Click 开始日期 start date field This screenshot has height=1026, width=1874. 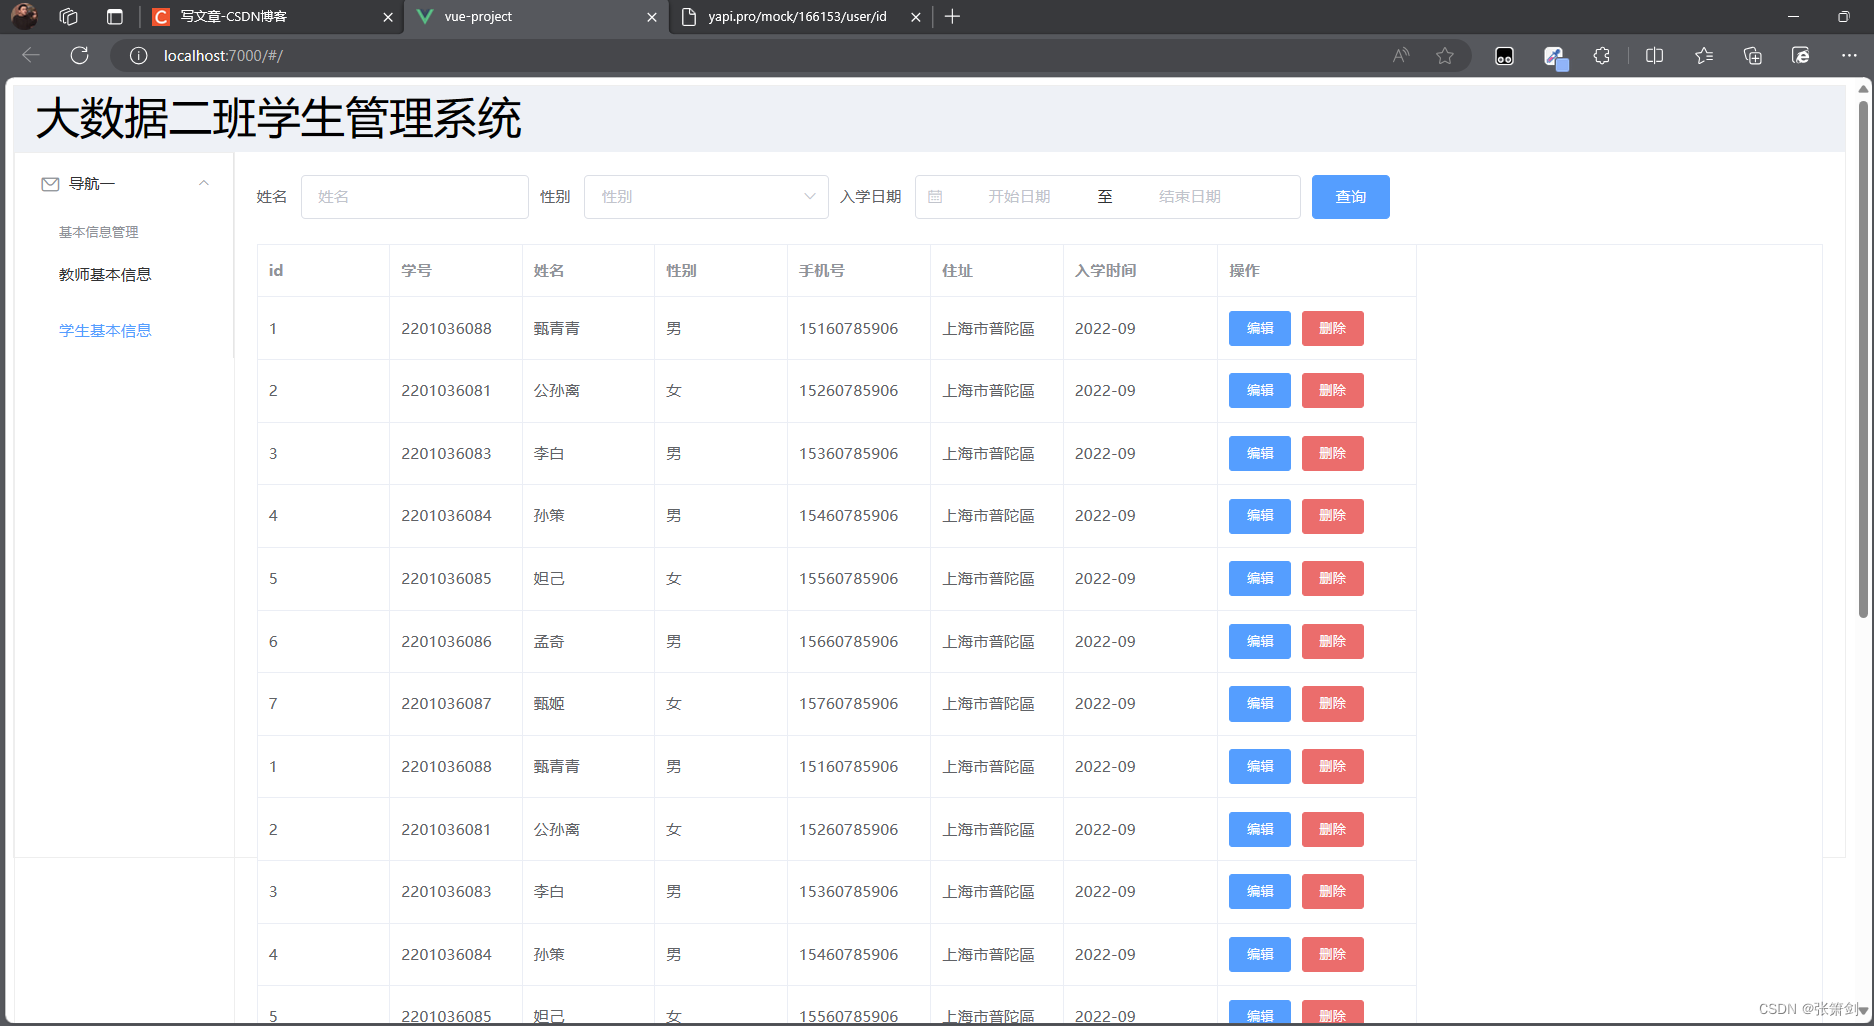pos(1019,197)
